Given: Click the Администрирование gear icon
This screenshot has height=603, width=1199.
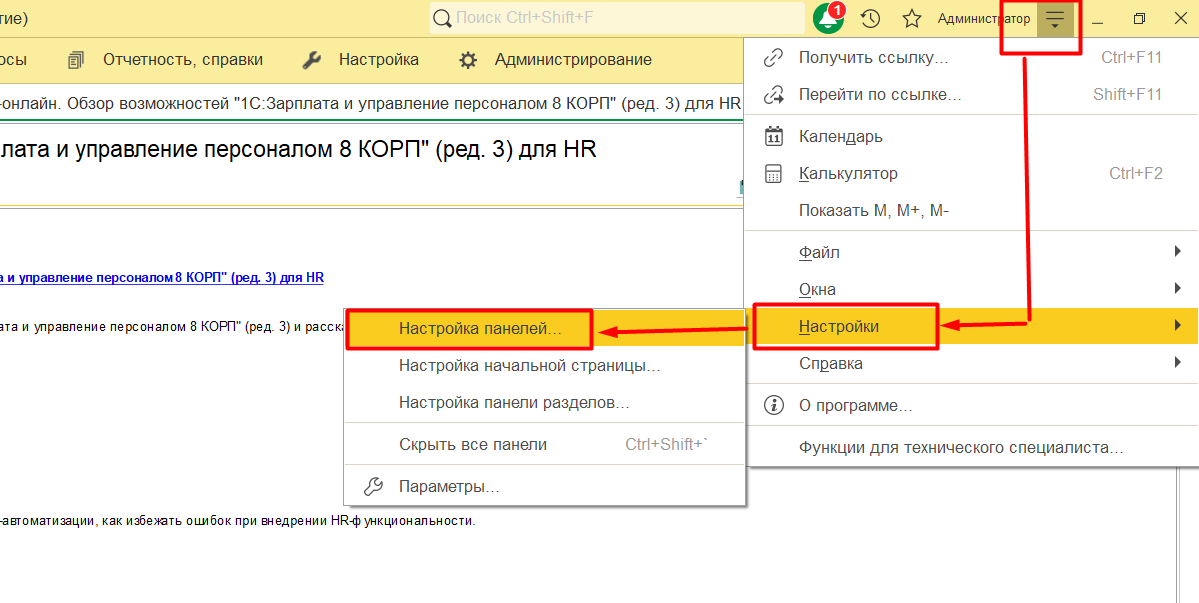Looking at the screenshot, I should point(468,60).
